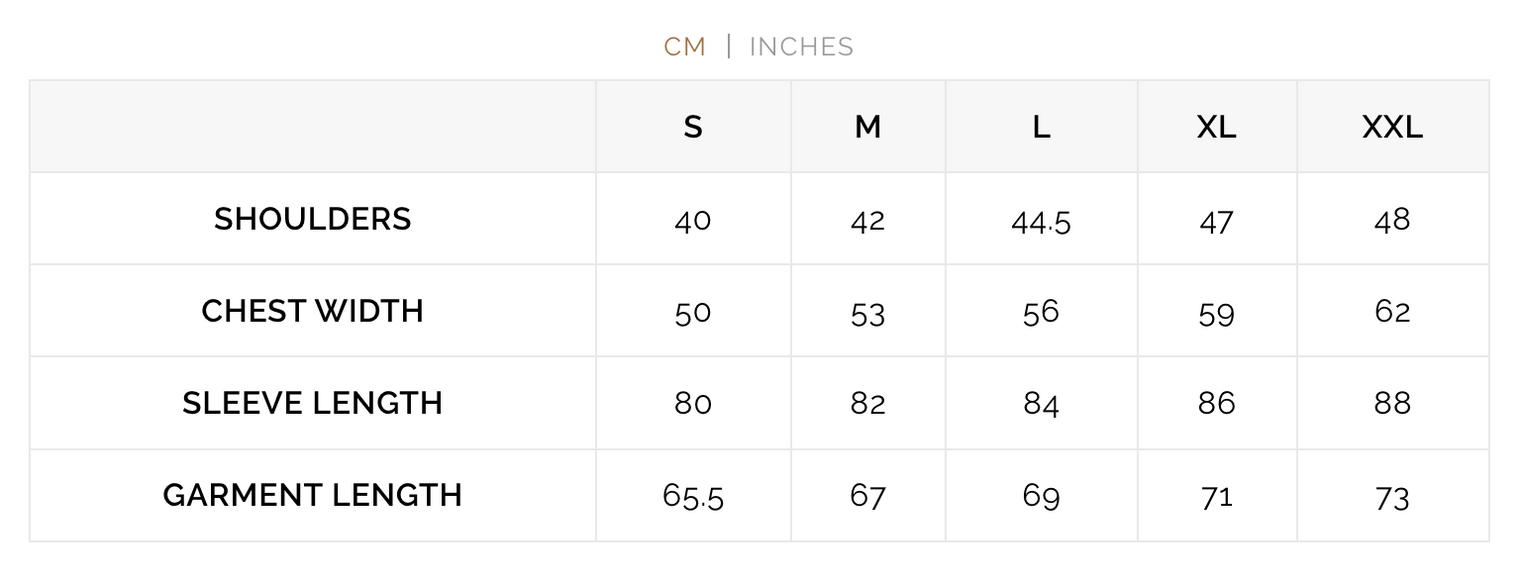This screenshot has width=1520, height=585.
Task: Select the XXL size column header
Action: point(1392,127)
